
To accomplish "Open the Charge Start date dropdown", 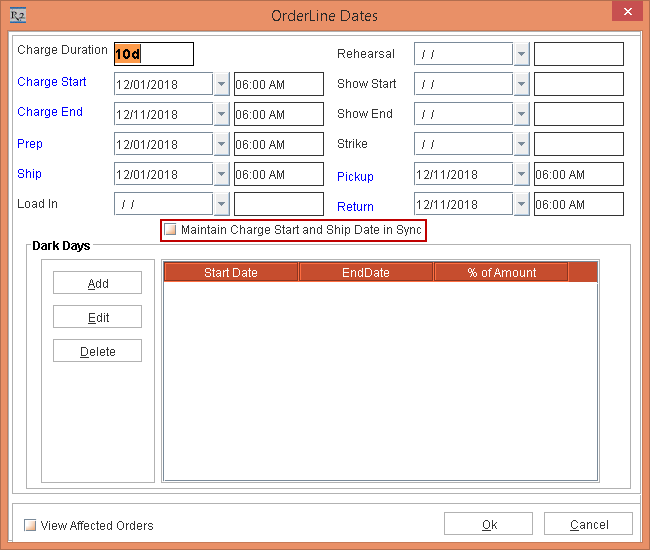I will (221, 84).
